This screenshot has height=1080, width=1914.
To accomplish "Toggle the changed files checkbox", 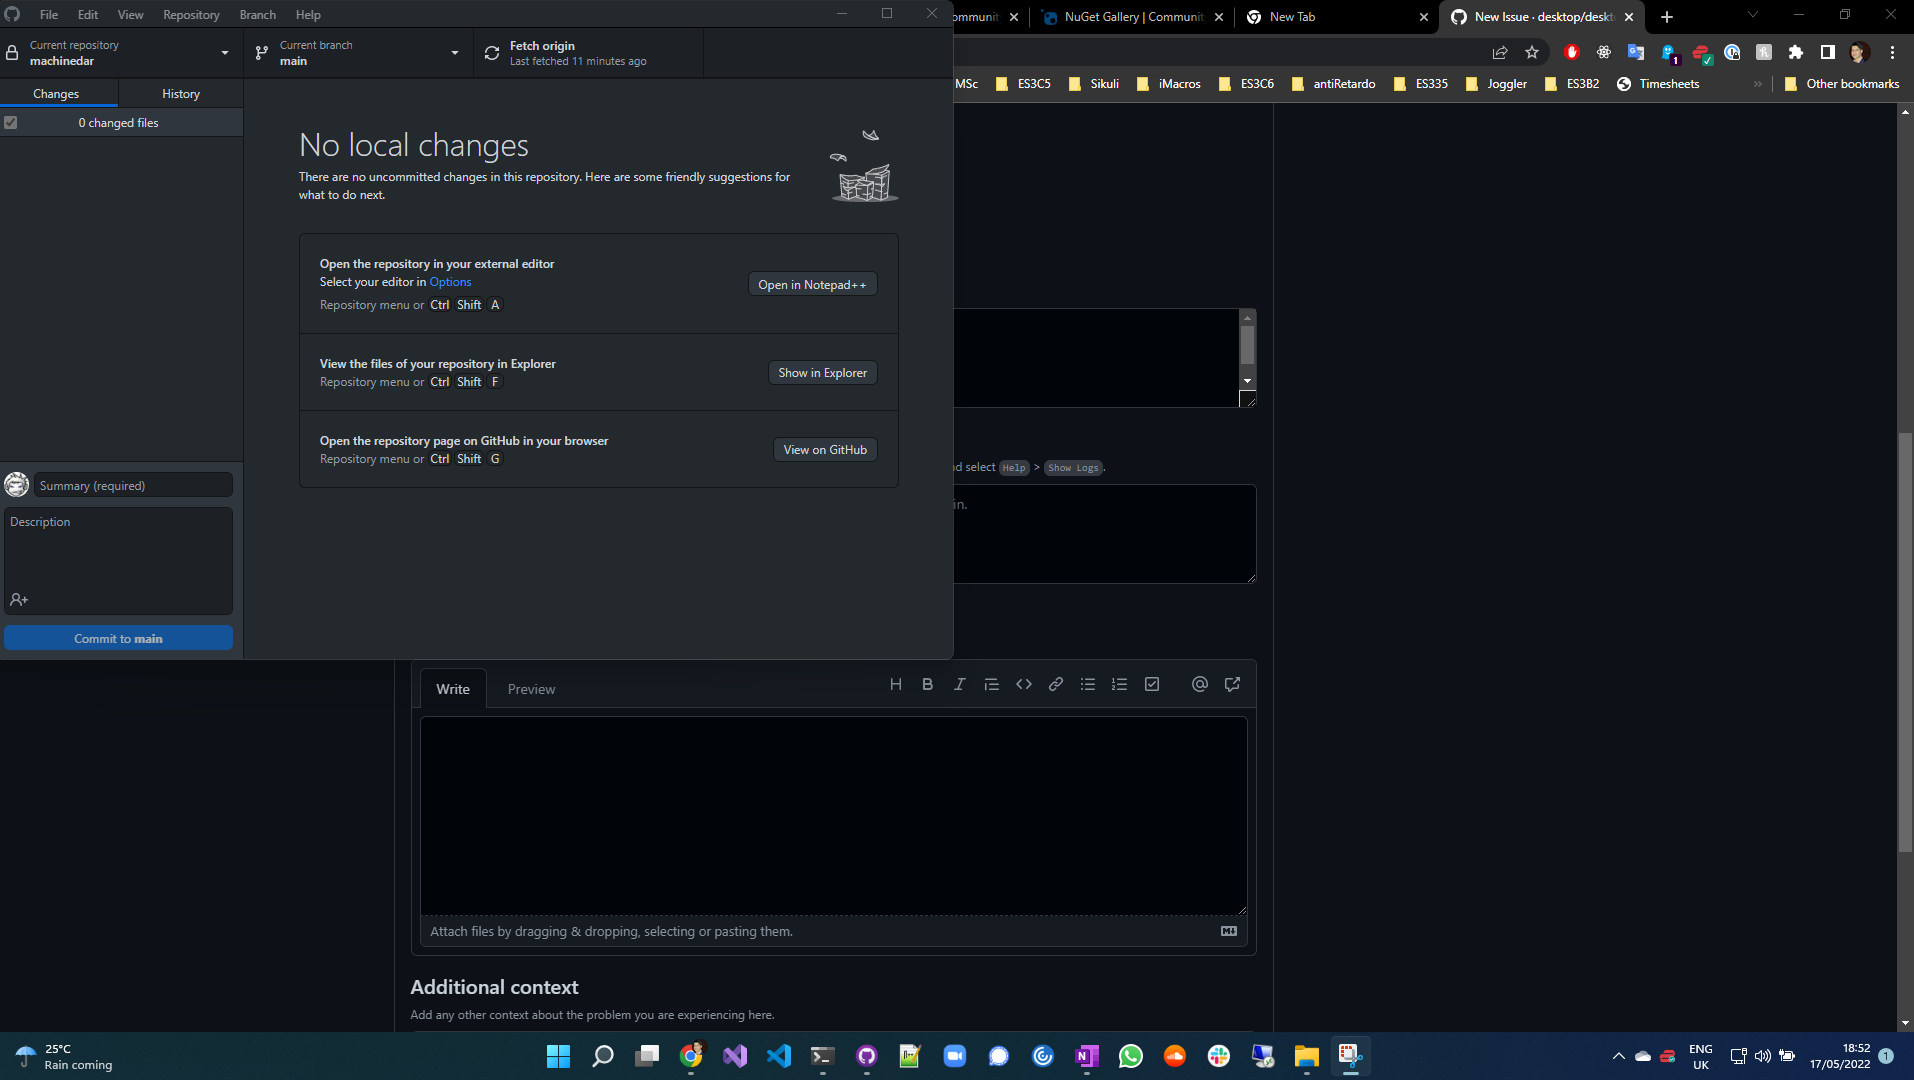I will click(x=10, y=122).
